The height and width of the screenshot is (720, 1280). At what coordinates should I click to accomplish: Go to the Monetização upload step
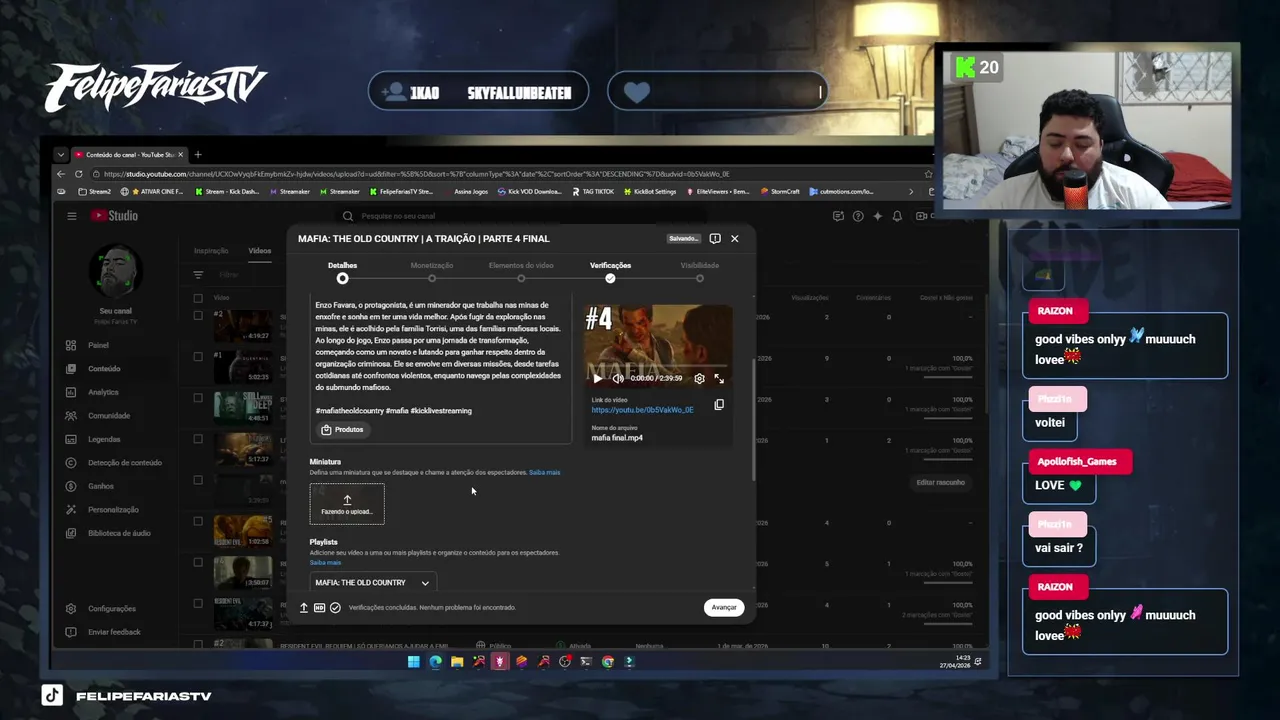431,271
